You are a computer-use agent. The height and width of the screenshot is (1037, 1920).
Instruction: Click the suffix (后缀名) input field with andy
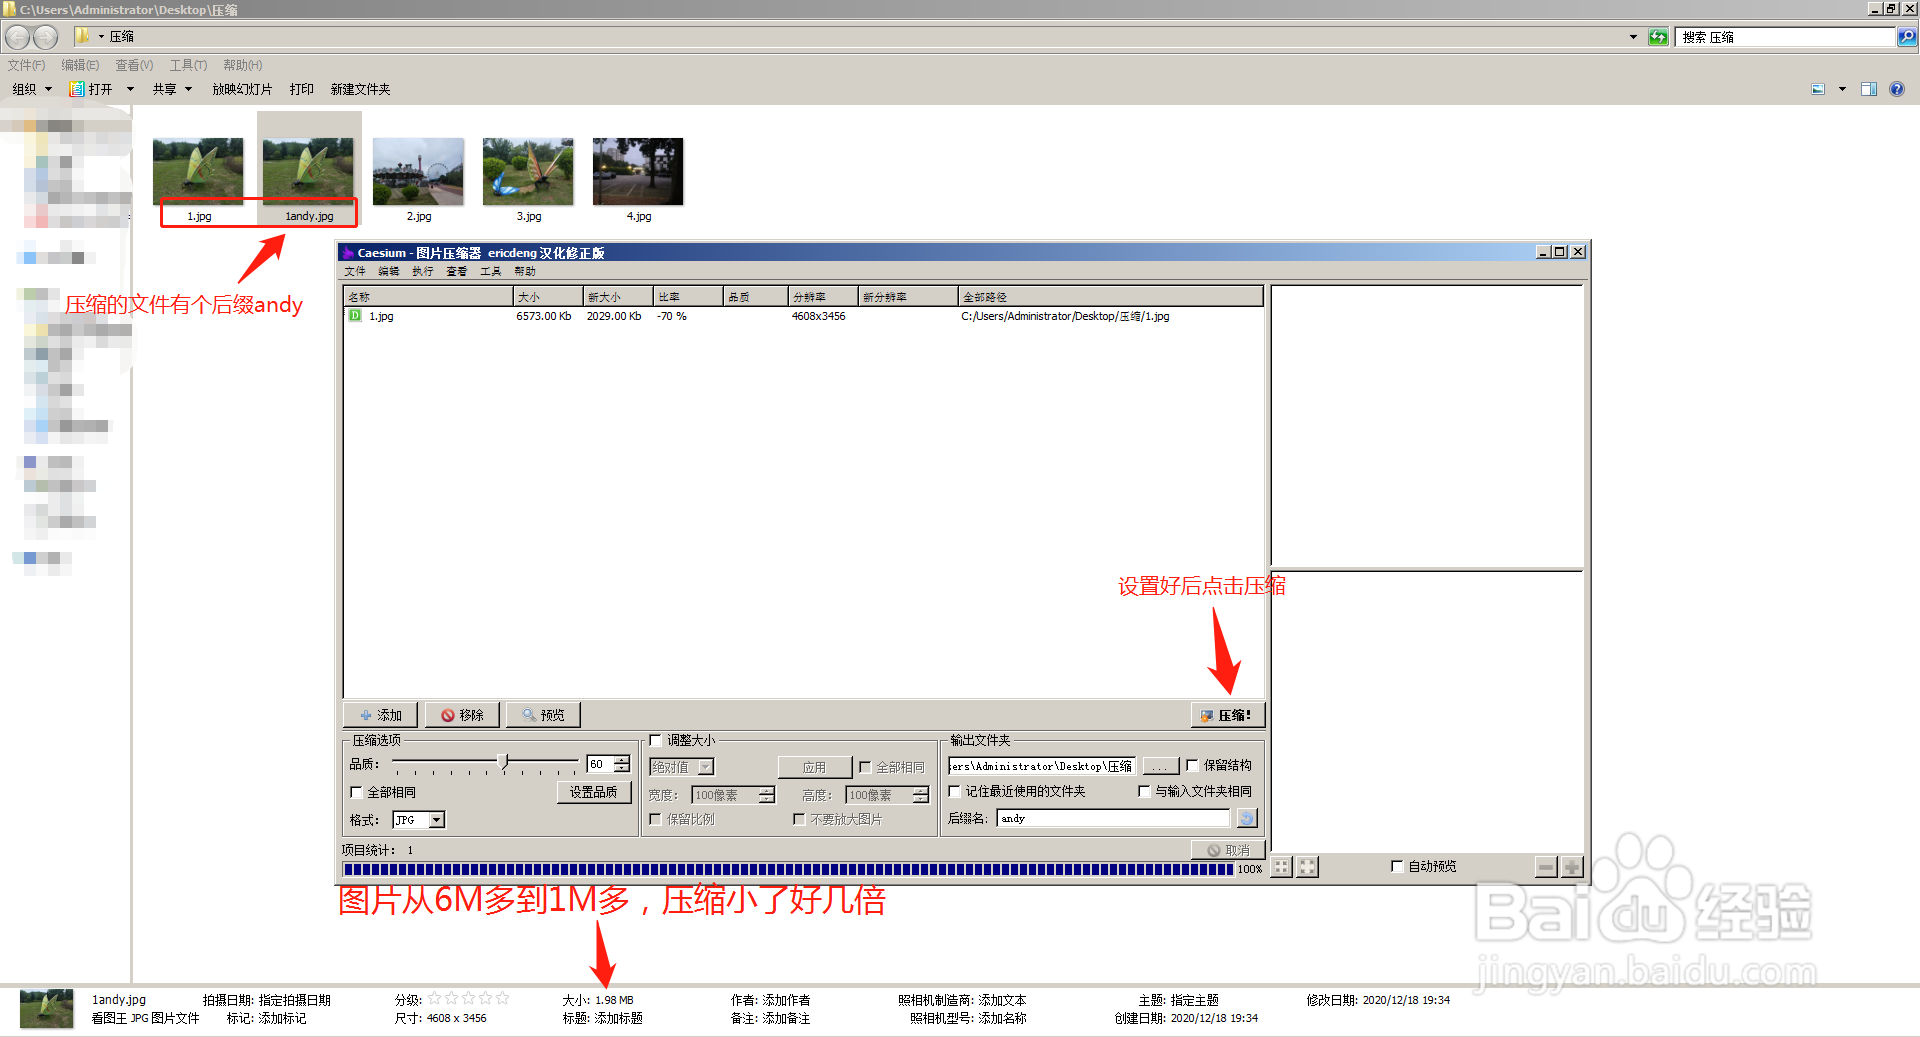click(1113, 818)
